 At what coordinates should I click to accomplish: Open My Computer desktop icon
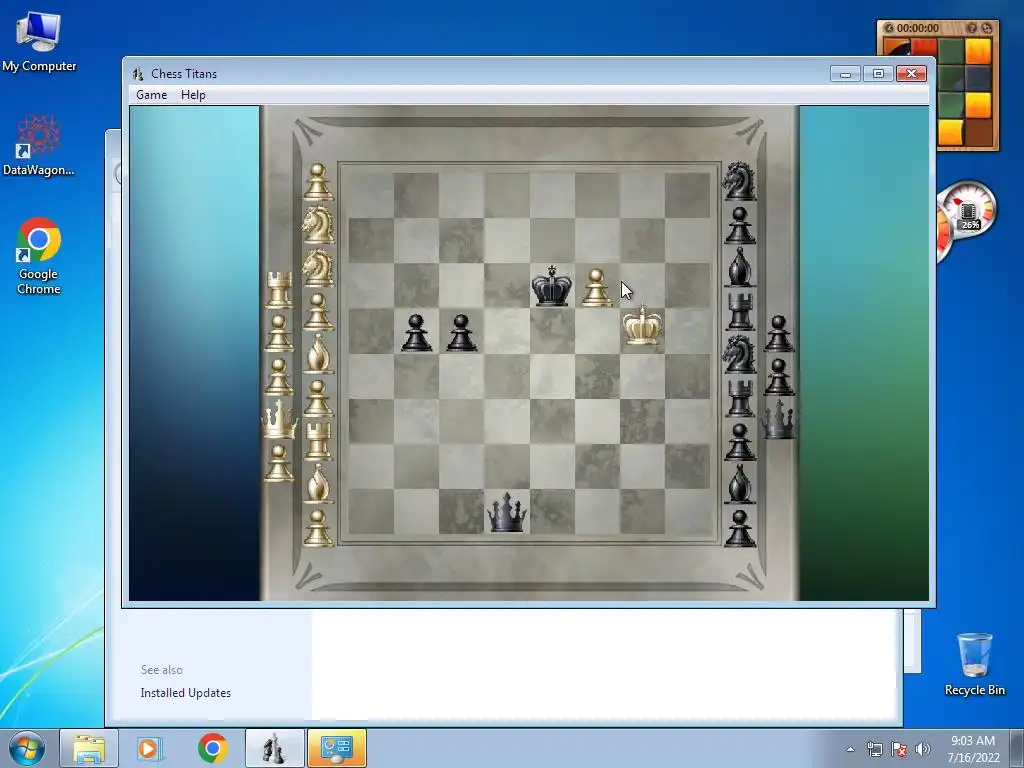[x=39, y=42]
